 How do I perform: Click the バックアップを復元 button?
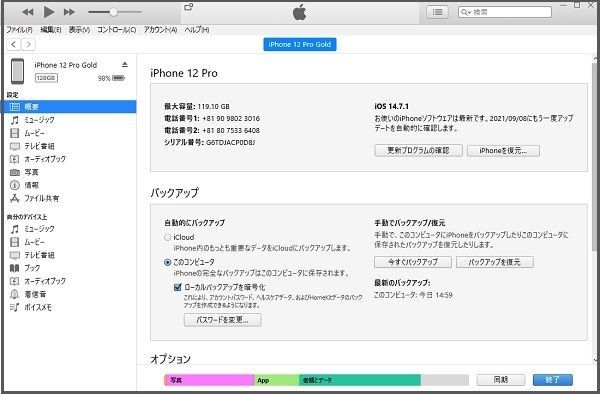click(x=494, y=262)
